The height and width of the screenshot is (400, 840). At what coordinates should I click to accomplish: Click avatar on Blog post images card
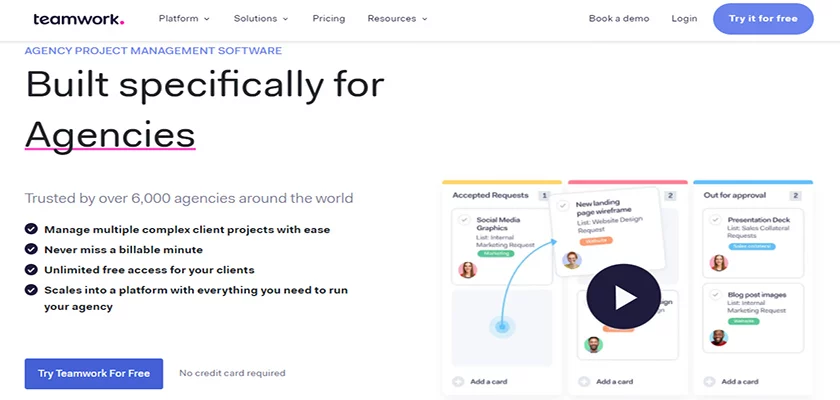pyautogui.click(x=718, y=337)
